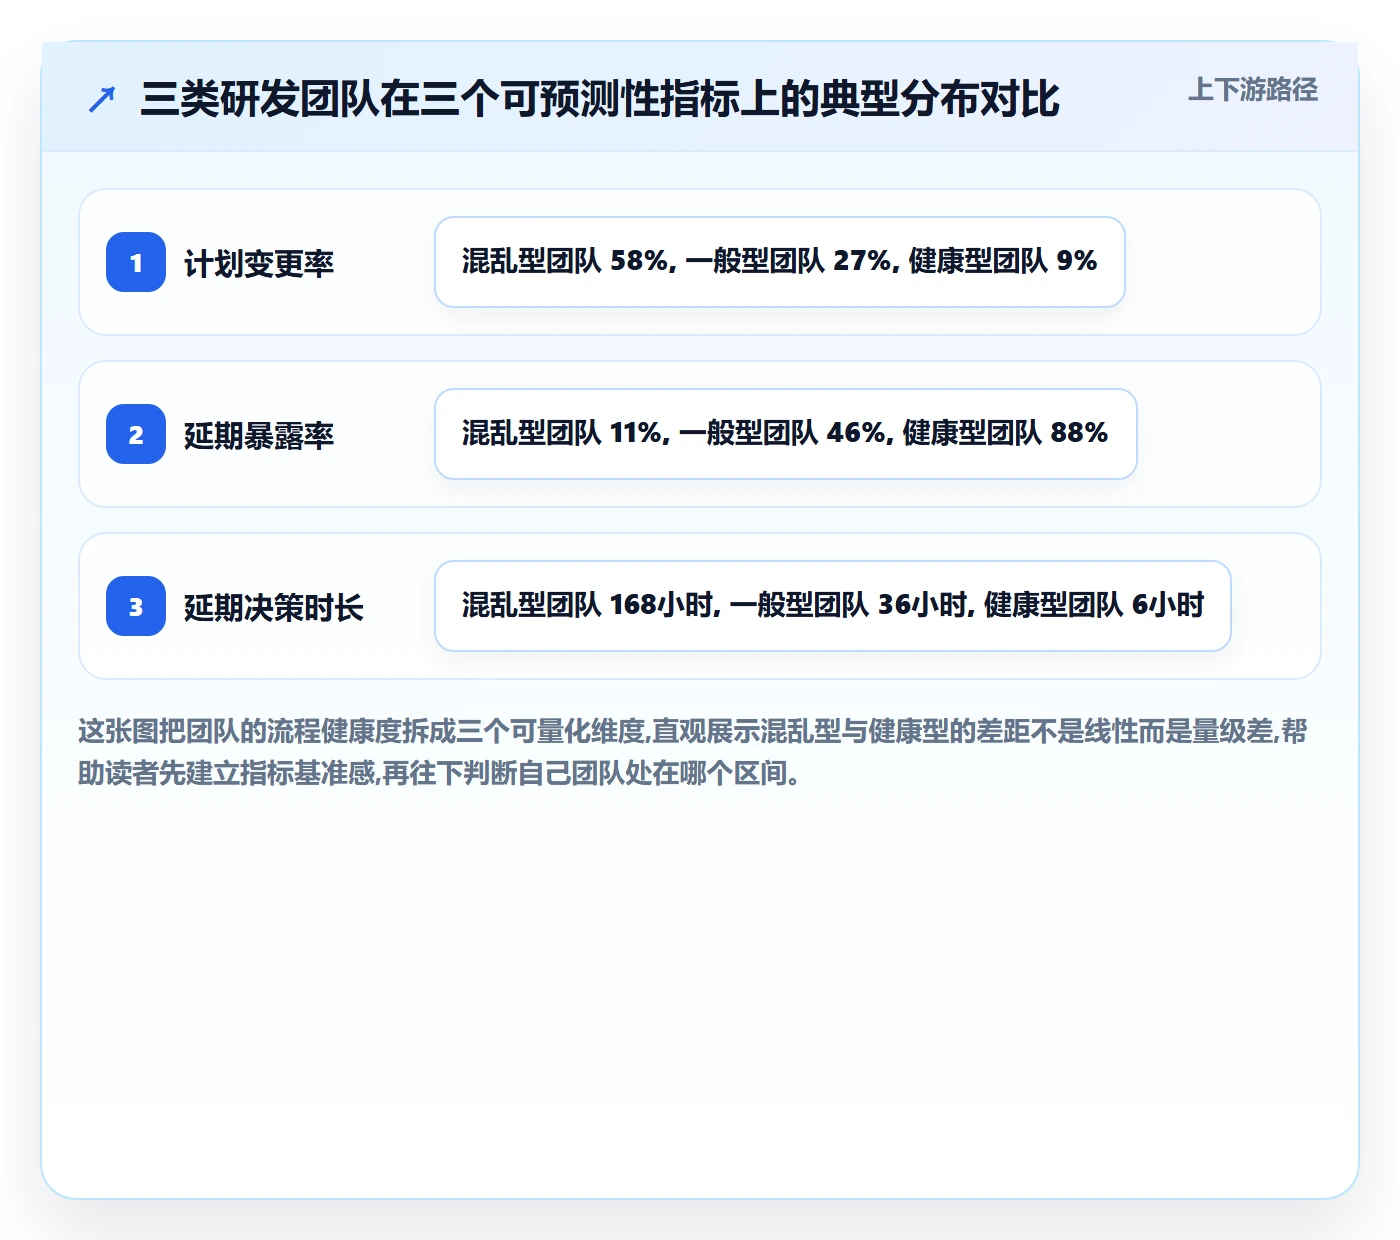
Task: Click the title 三类研发团队在三个可预测性指标上的典型分布对比
Action: click(x=600, y=99)
